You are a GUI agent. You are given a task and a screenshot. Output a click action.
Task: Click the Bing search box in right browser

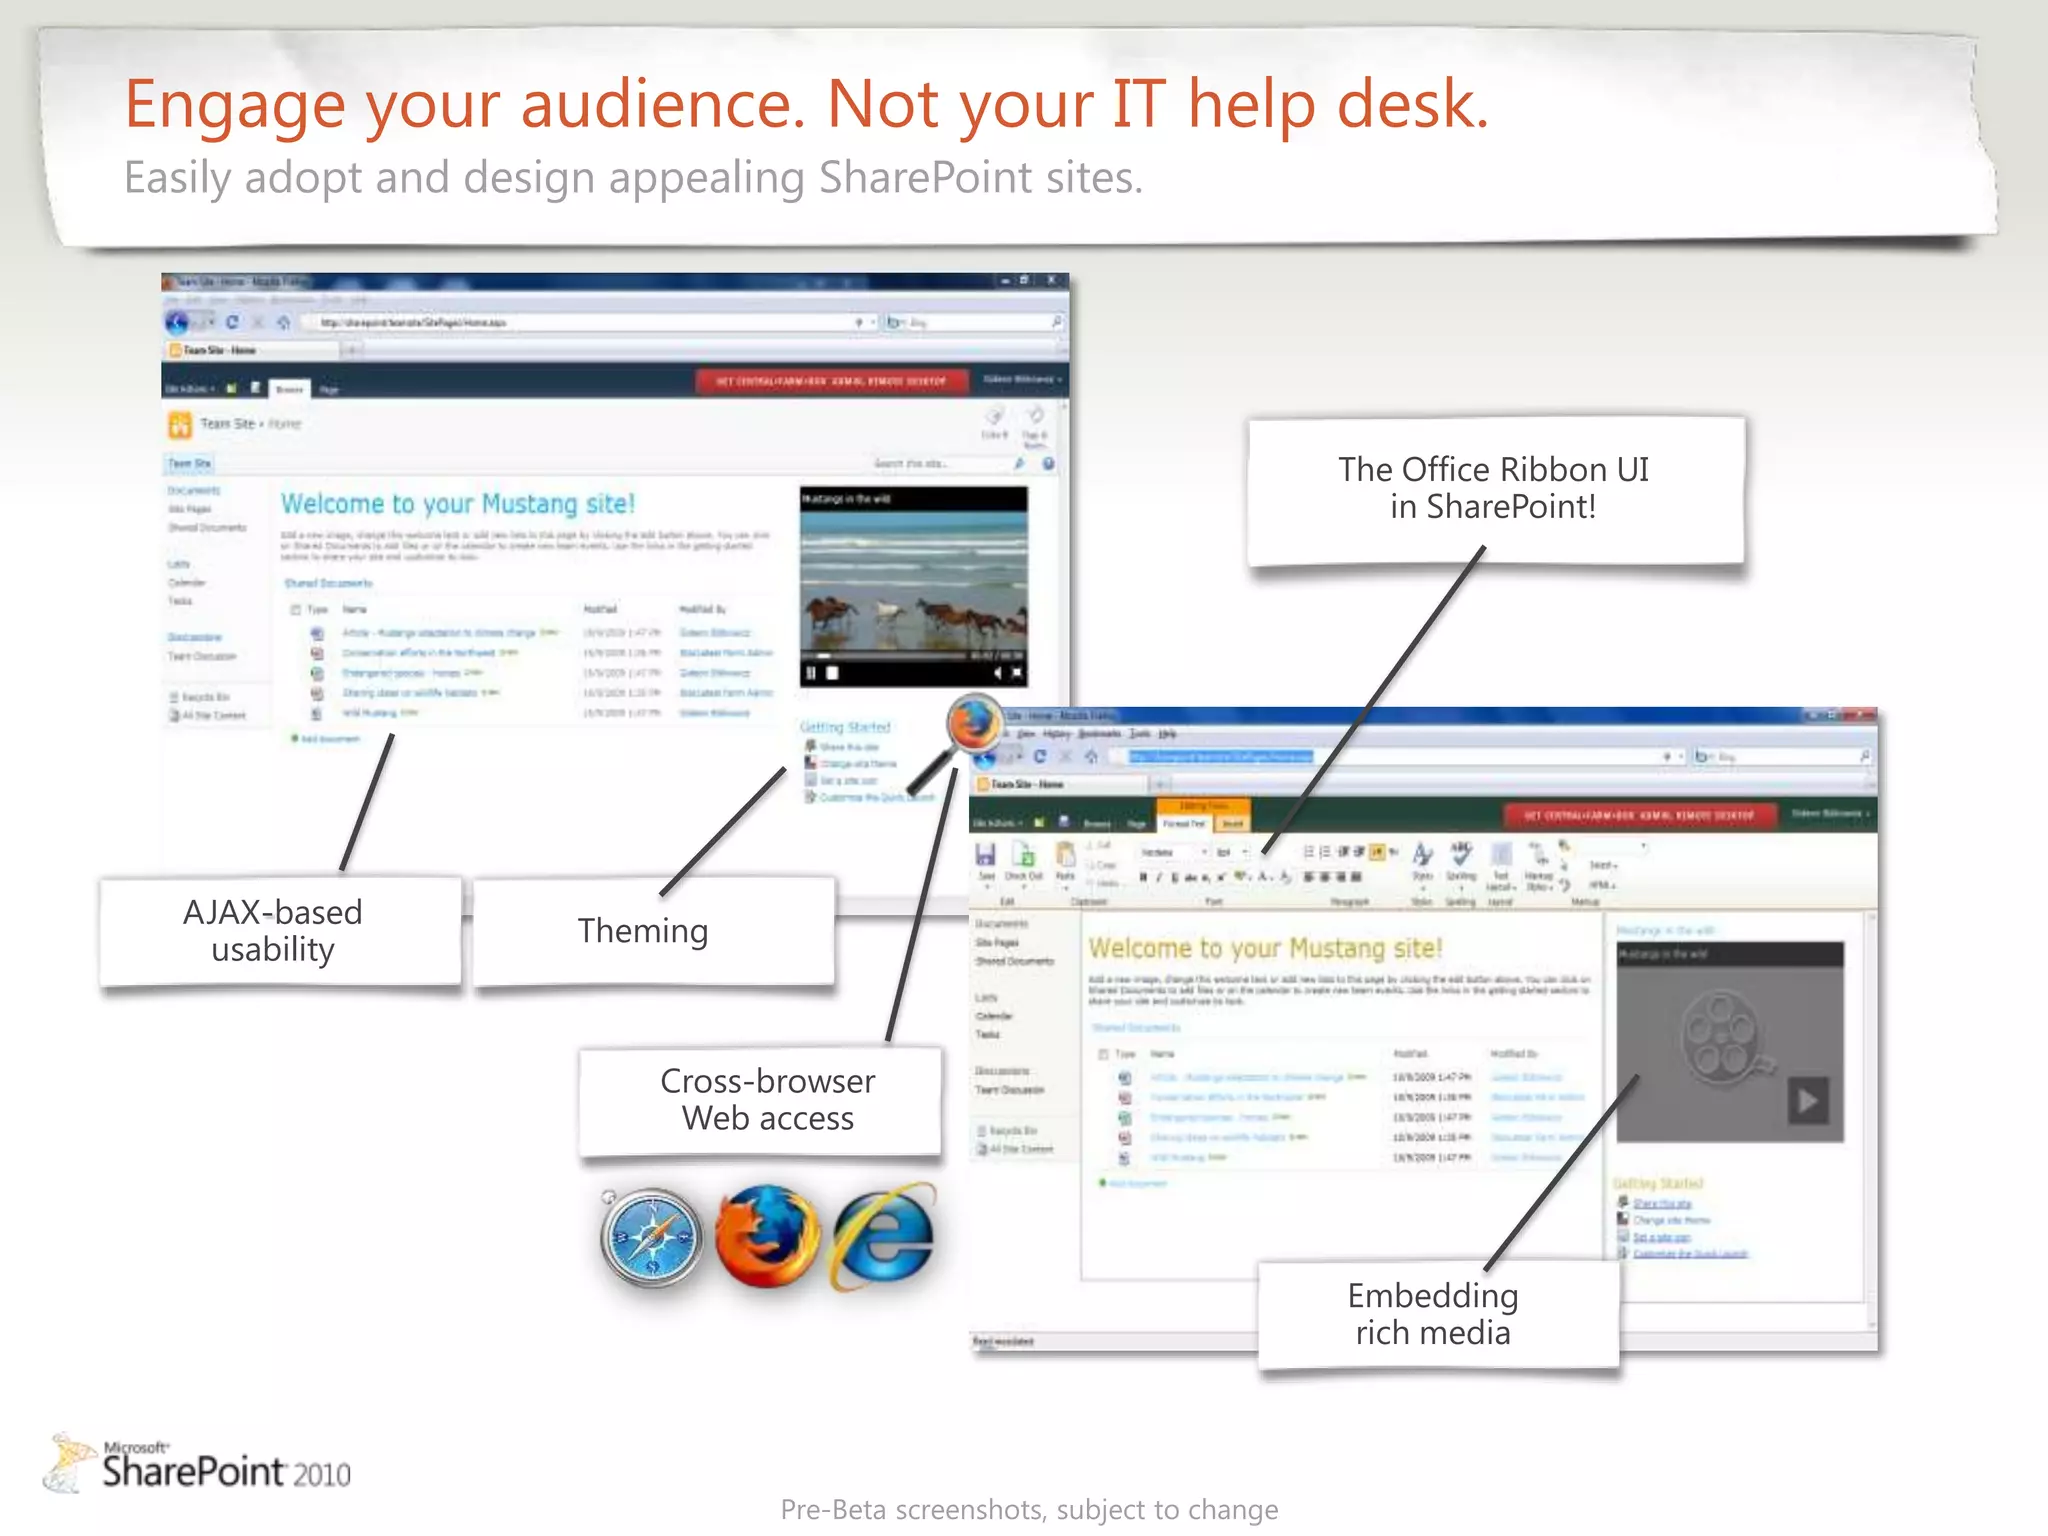1783,757
